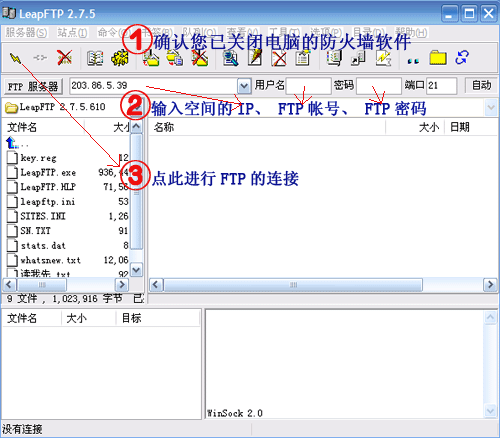Click the lightning document script icon
This screenshot has width=500, height=438.
click(x=383, y=58)
